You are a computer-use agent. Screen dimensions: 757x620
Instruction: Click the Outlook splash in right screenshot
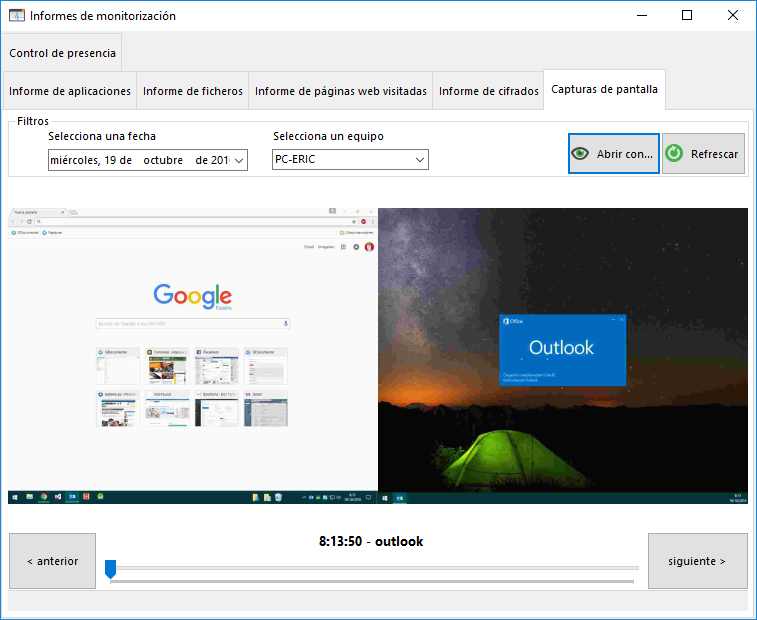pyautogui.click(x=562, y=350)
